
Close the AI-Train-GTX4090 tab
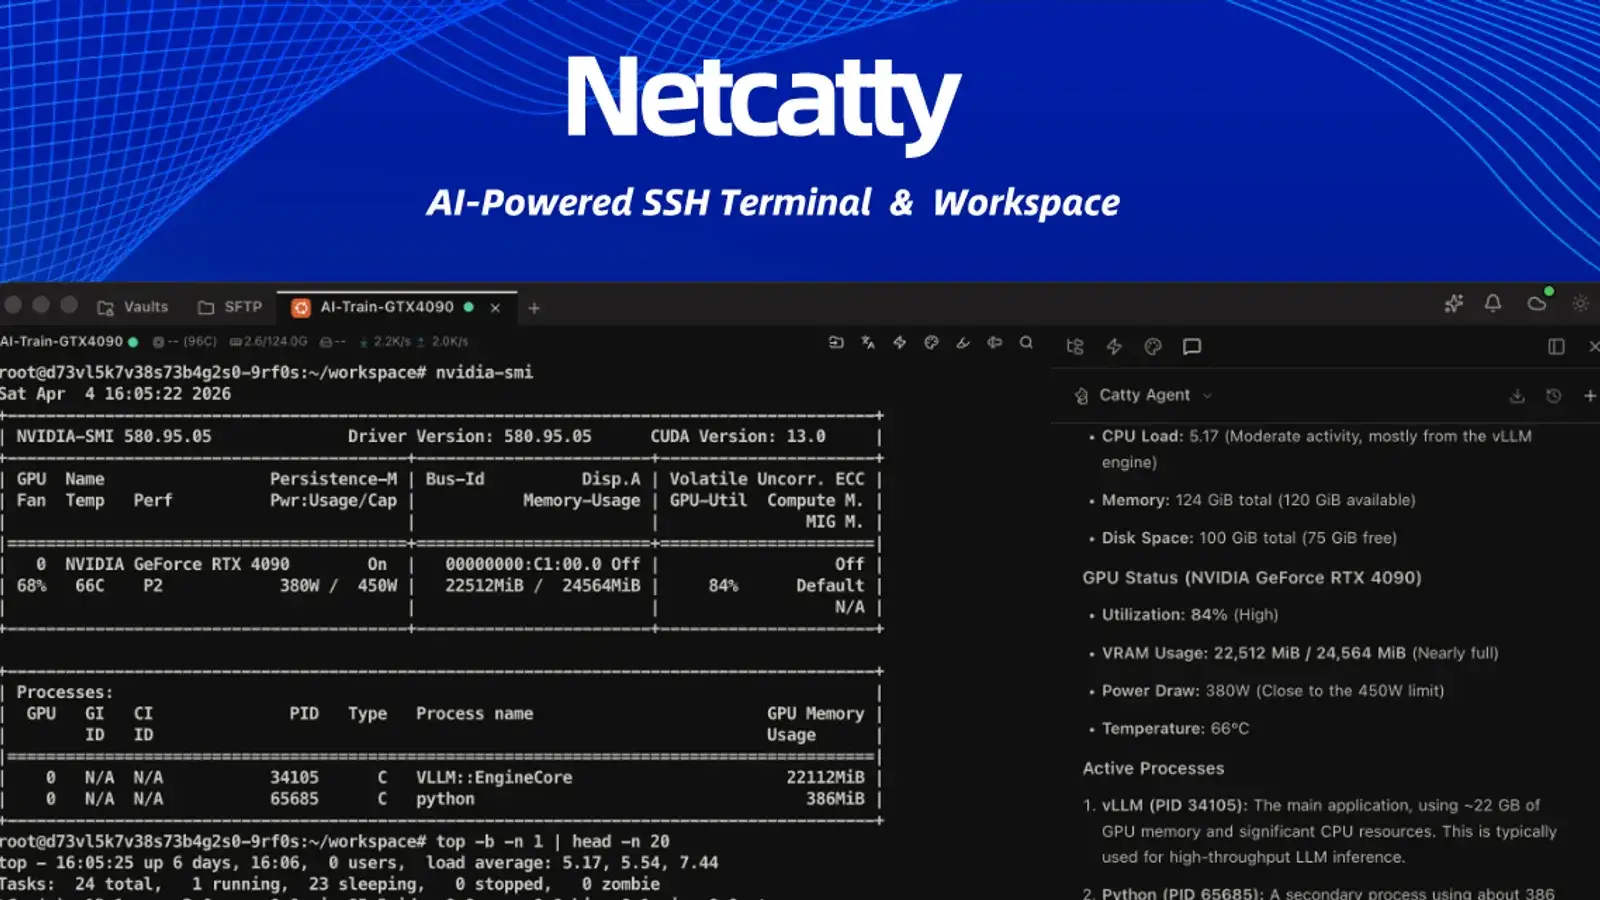tap(495, 308)
